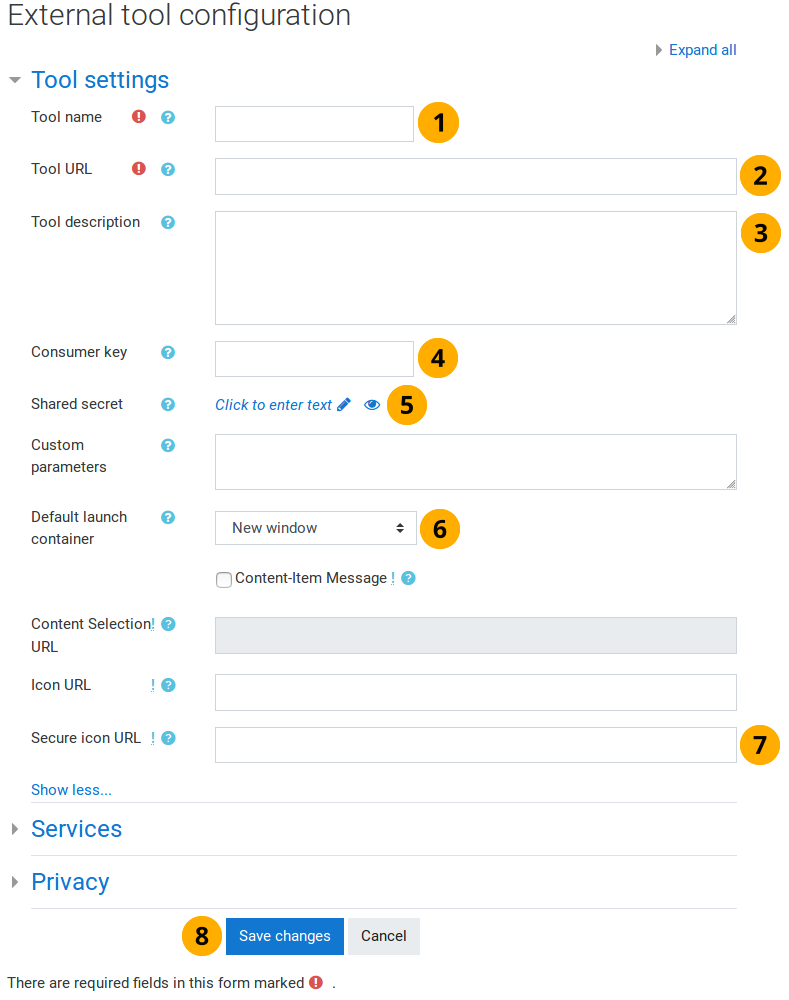
Task: Open help for Shared secret
Action: pos(168,404)
